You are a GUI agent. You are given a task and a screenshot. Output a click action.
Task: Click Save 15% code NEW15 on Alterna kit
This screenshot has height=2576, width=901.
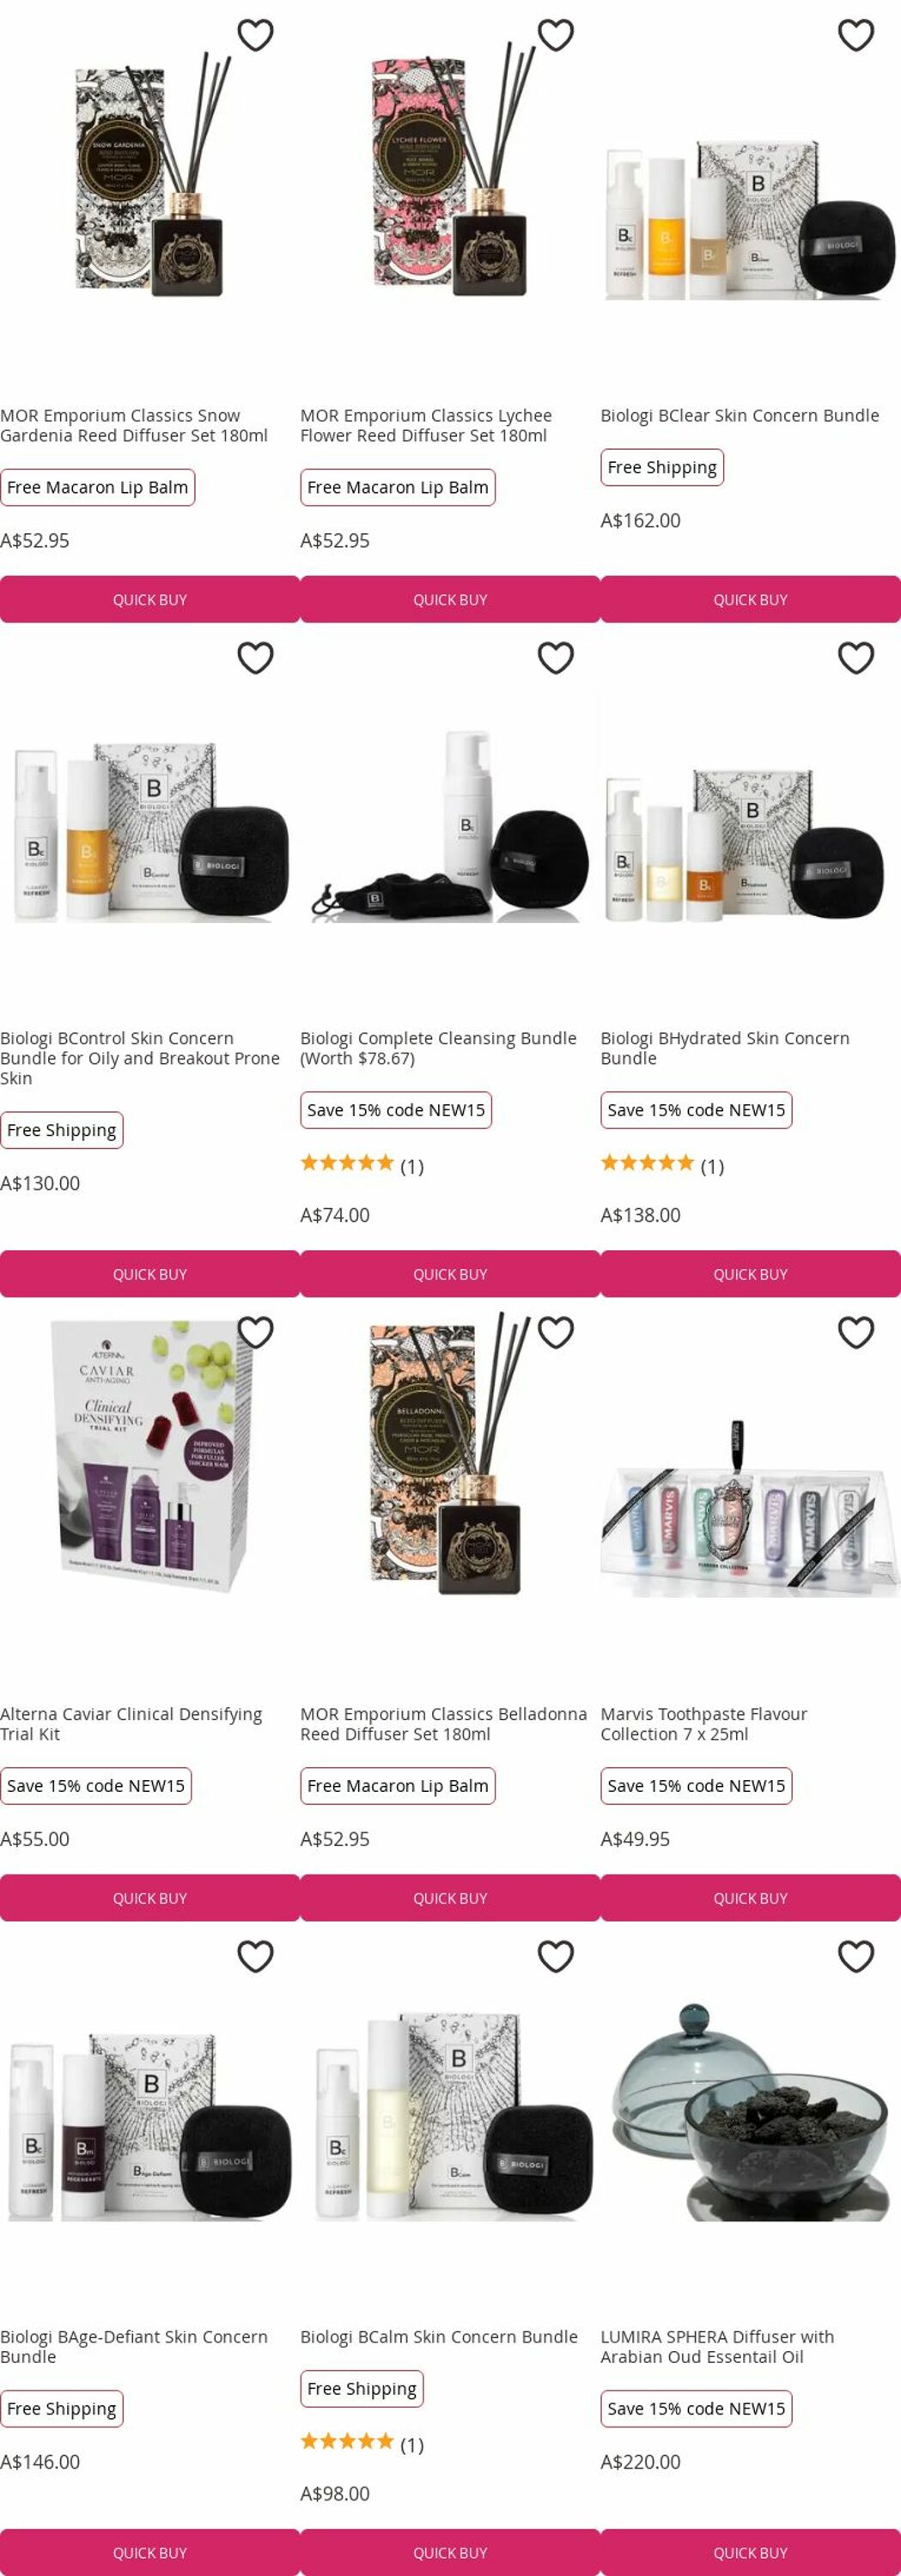tap(96, 1785)
